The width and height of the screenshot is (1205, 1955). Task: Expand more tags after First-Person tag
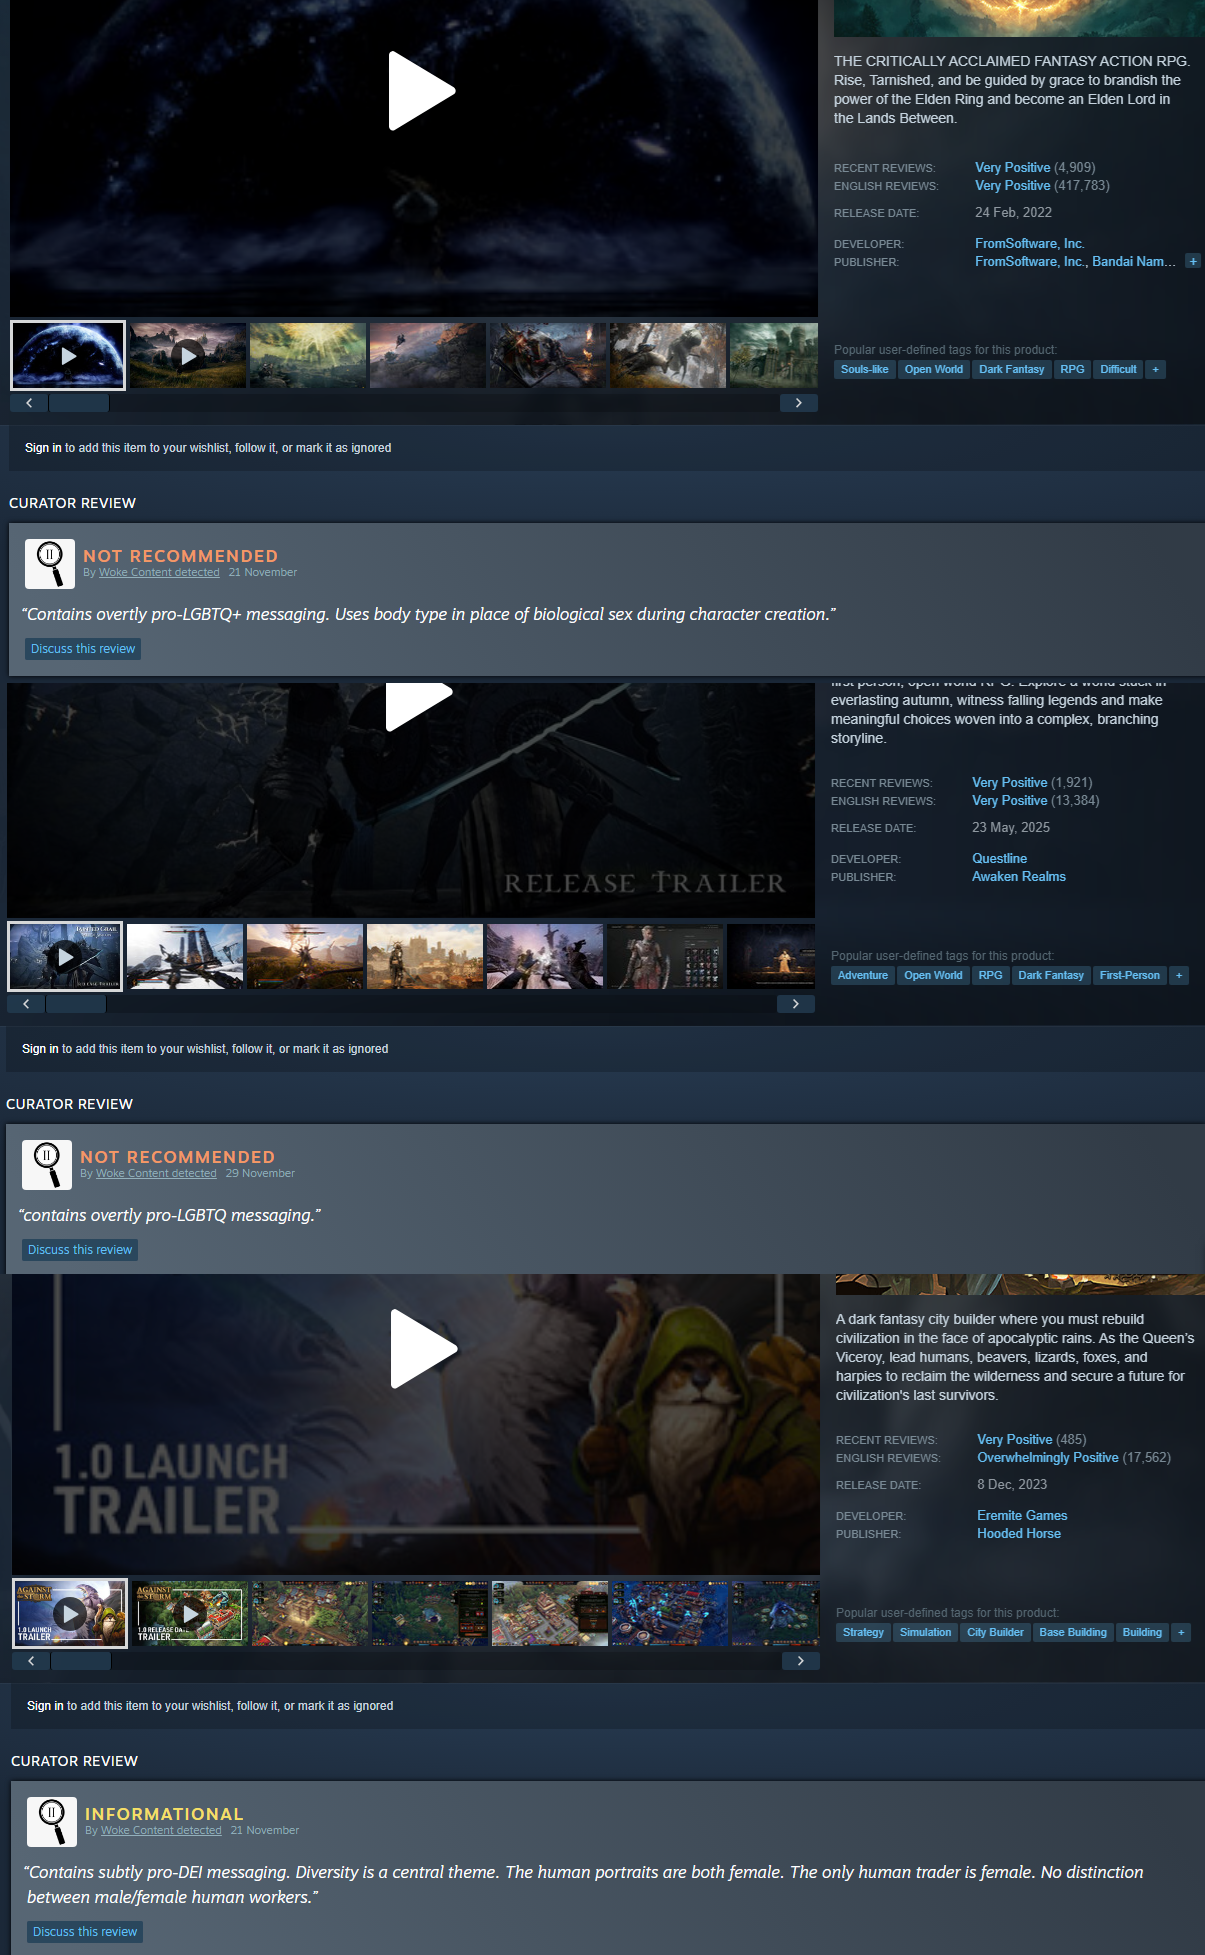[1179, 975]
